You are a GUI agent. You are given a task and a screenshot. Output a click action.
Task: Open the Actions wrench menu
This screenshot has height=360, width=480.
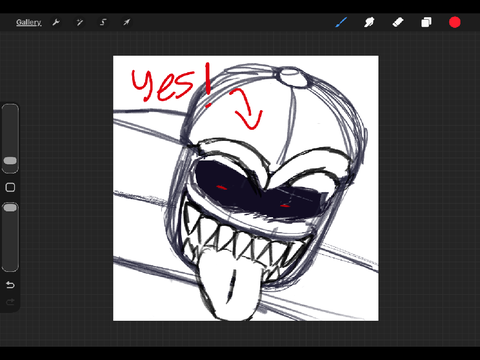click(56, 22)
